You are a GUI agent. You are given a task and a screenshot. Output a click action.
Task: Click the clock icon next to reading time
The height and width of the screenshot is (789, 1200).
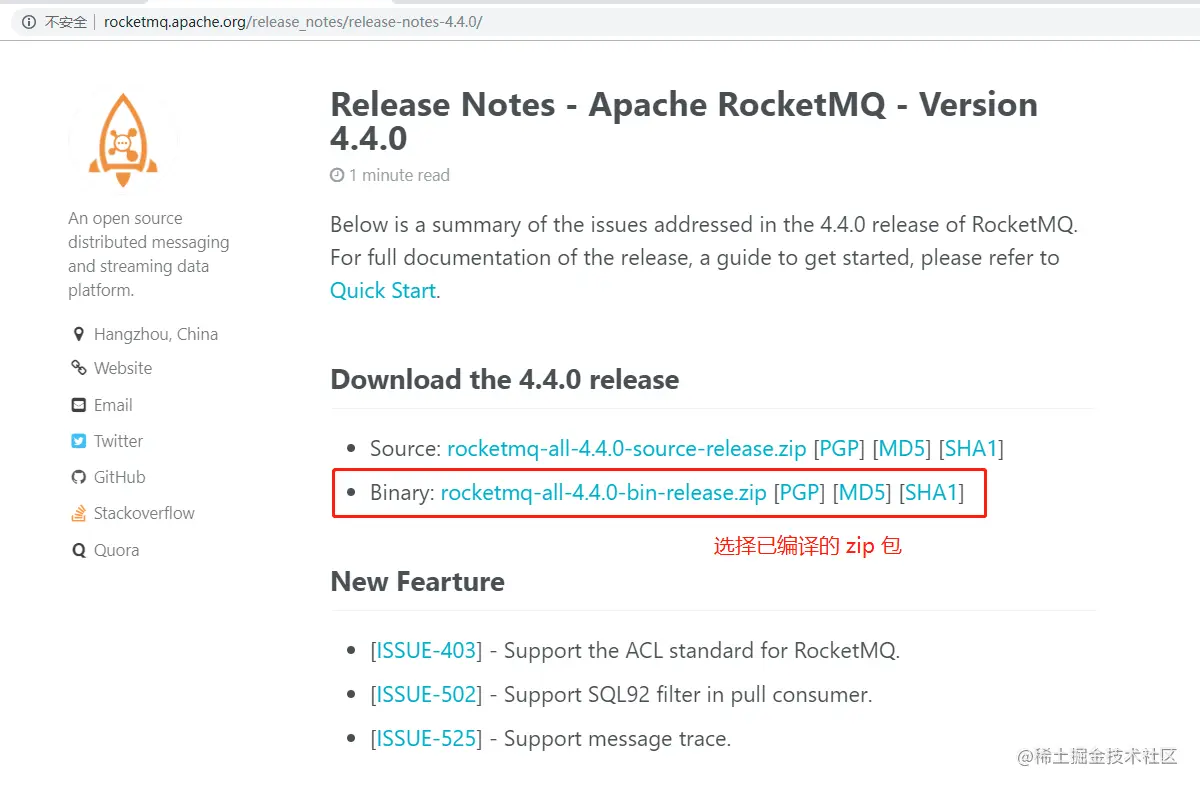pos(336,175)
